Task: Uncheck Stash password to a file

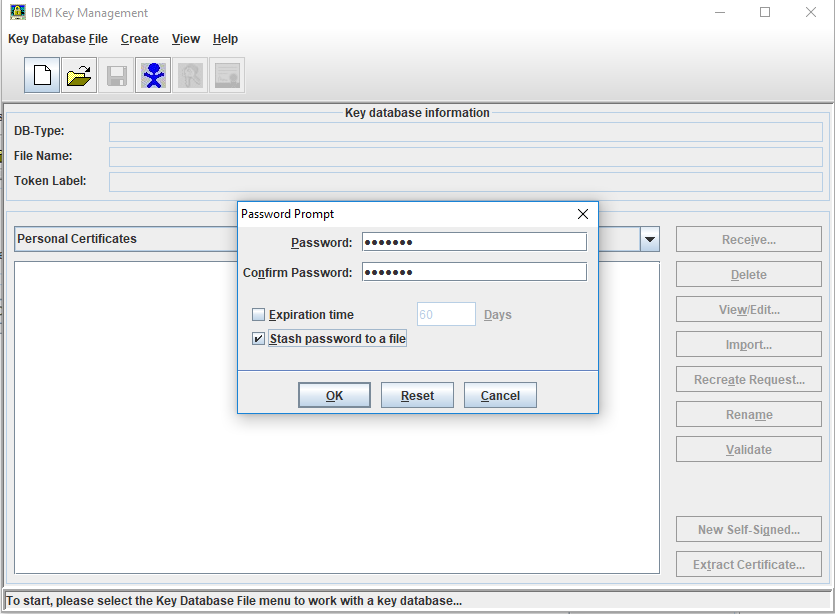Action: 259,339
